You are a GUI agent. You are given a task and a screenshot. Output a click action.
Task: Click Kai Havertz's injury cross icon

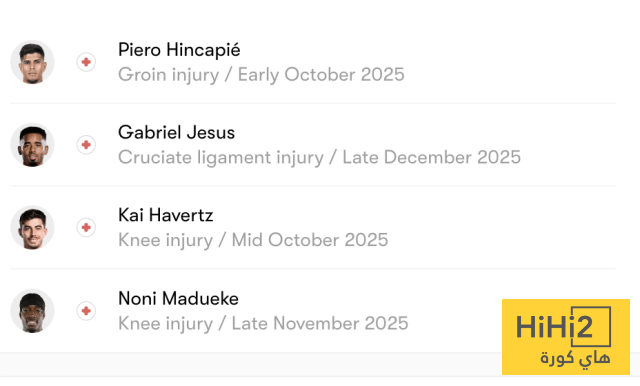point(86,227)
